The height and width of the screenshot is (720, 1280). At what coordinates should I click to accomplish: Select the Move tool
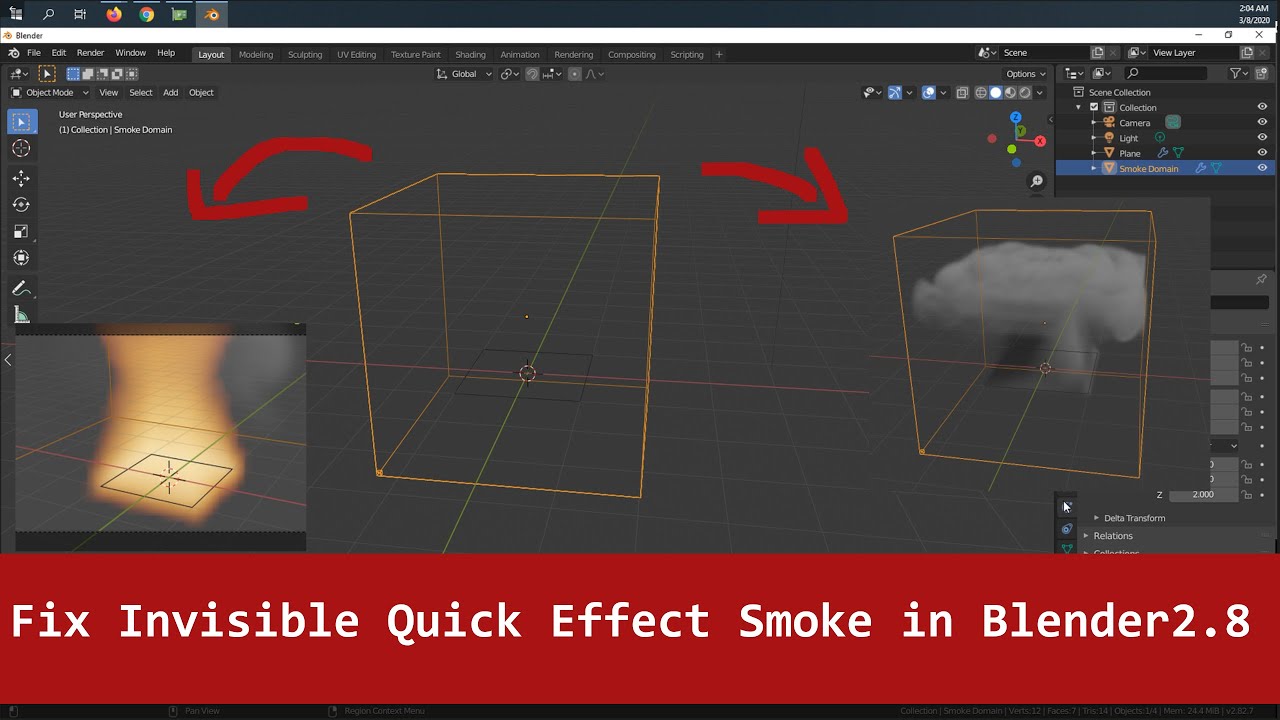coord(21,178)
